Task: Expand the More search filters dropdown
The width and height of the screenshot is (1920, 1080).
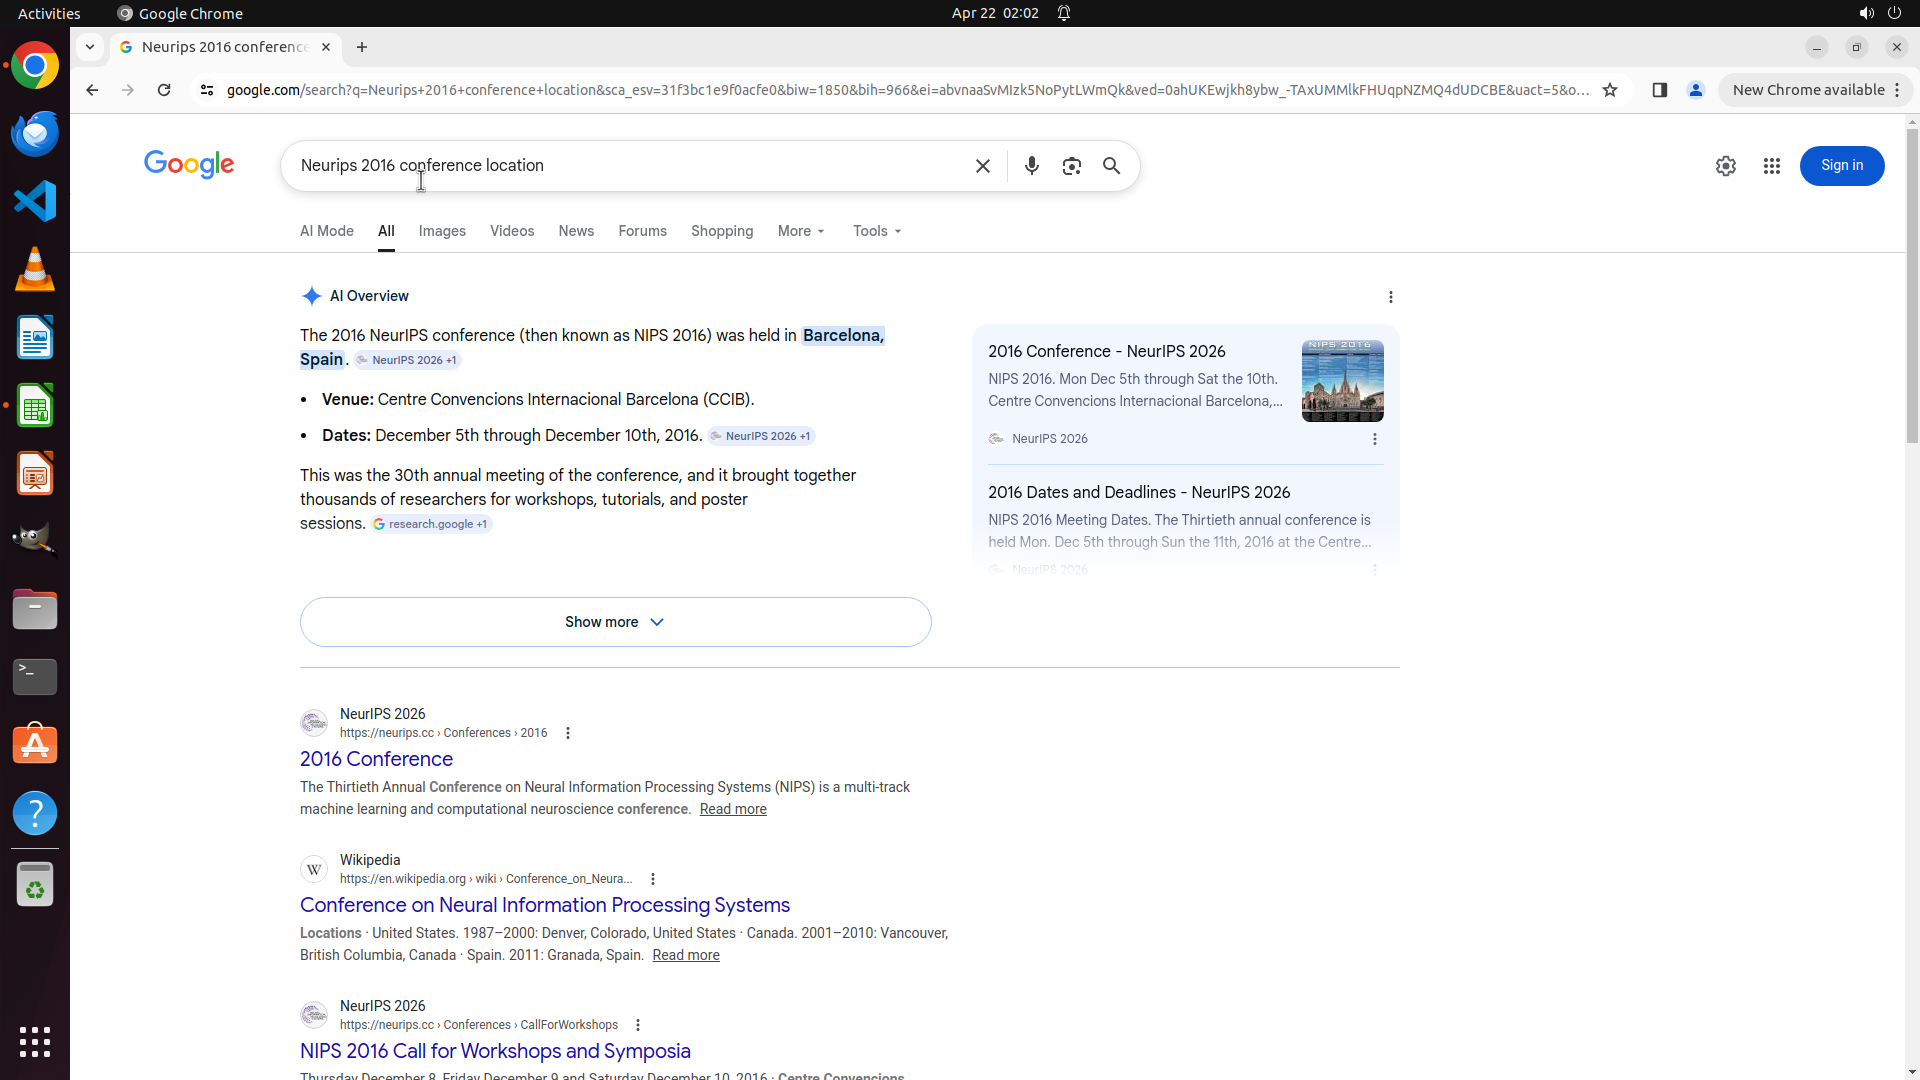Action: pyautogui.click(x=801, y=231)
